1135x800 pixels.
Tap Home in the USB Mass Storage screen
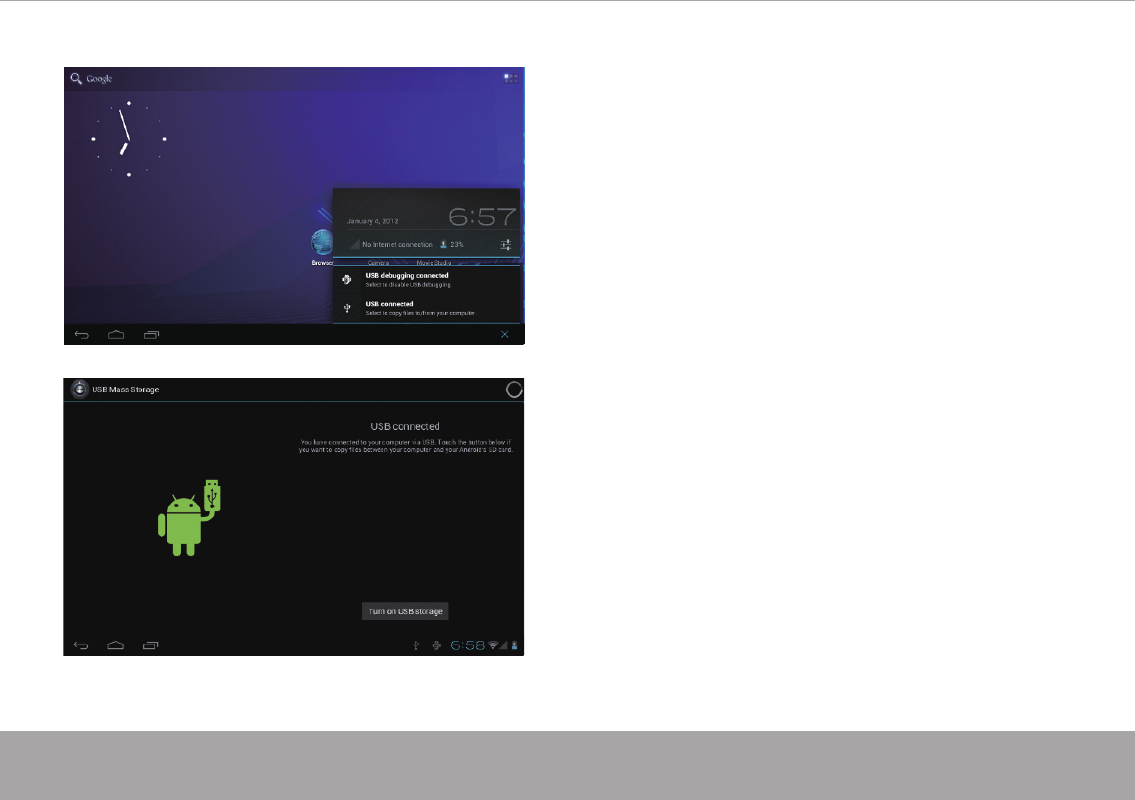(x=116, y=645)
